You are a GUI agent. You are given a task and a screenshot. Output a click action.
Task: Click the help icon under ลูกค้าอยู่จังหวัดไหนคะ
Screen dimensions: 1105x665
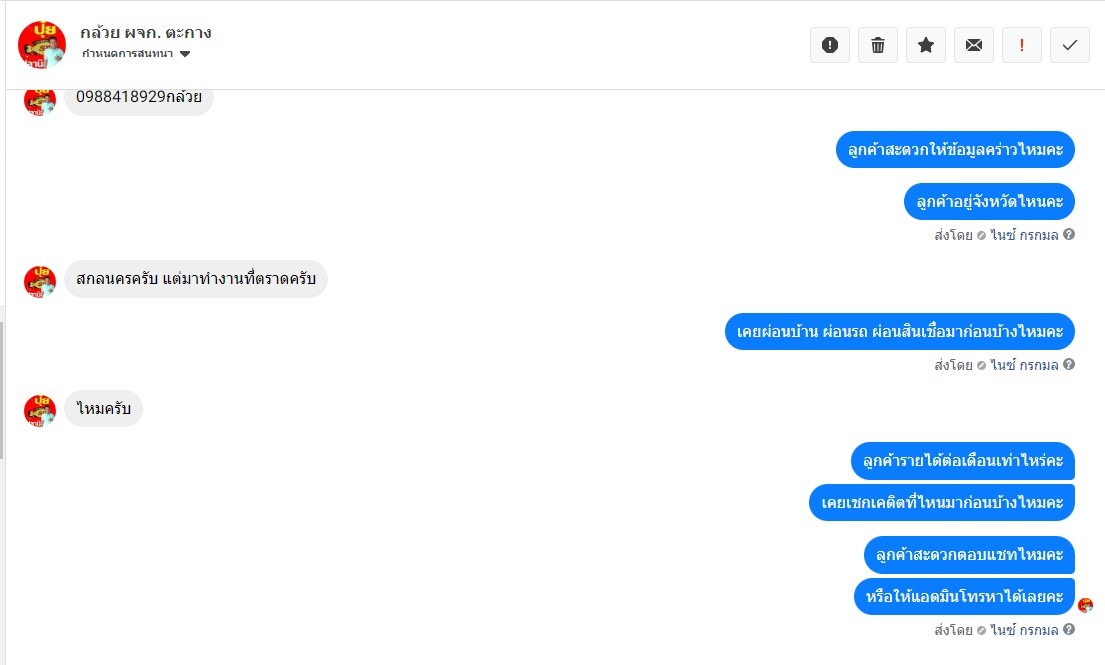(1069, 235)
